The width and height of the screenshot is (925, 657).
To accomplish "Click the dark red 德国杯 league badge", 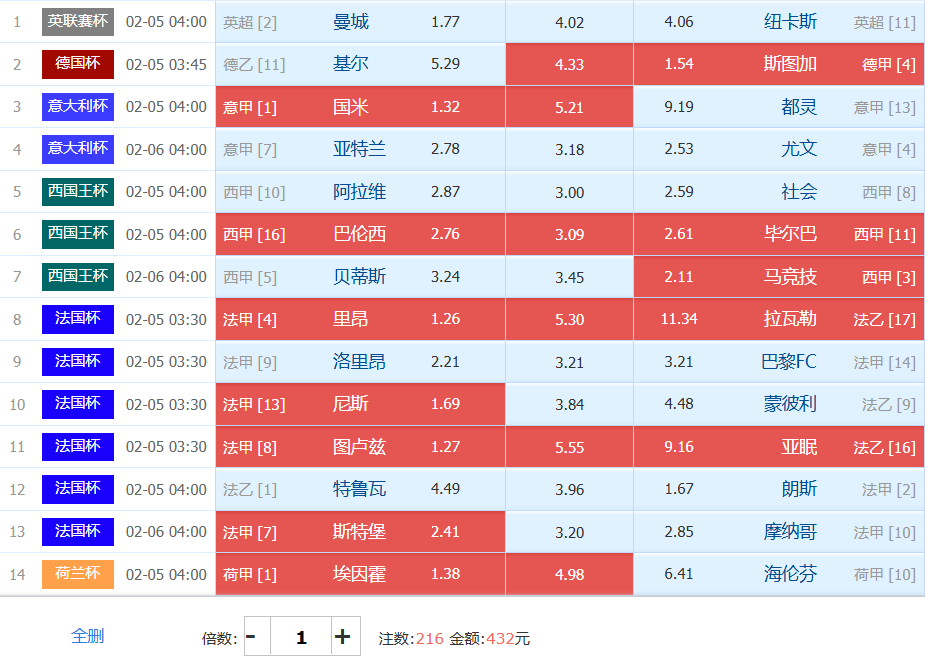I will [78, 64].
